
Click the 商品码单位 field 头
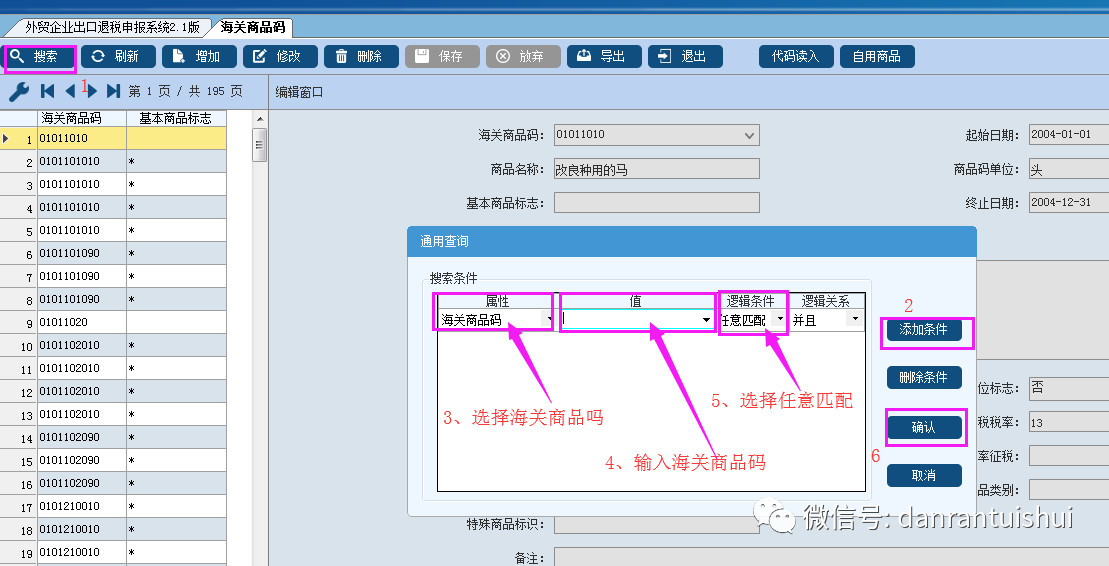(x=1069, y=169)
